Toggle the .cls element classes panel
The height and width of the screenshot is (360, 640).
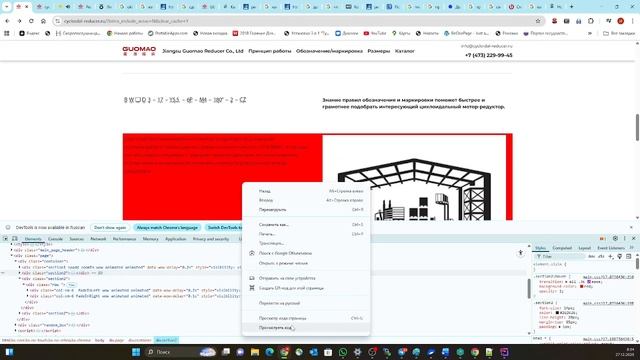pyautogui.click(x=601, y=256)
